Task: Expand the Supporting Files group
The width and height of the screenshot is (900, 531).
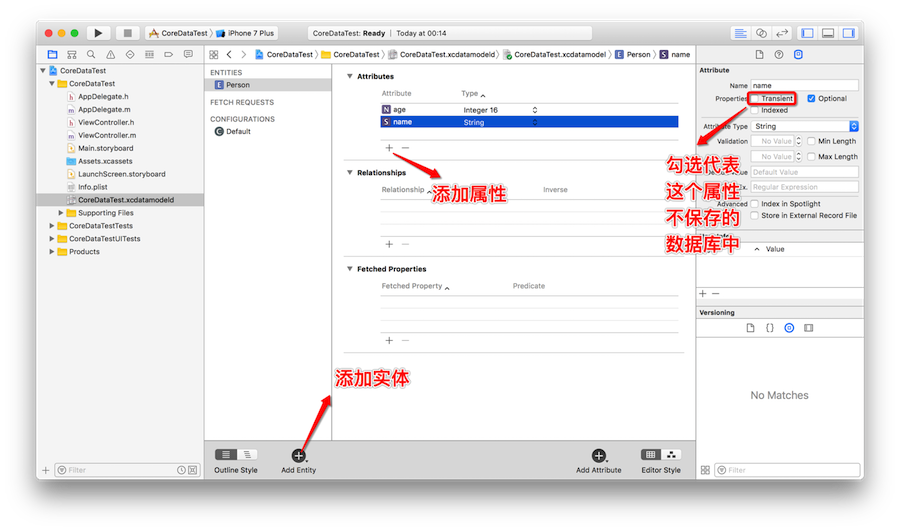Action: (61, 213)
